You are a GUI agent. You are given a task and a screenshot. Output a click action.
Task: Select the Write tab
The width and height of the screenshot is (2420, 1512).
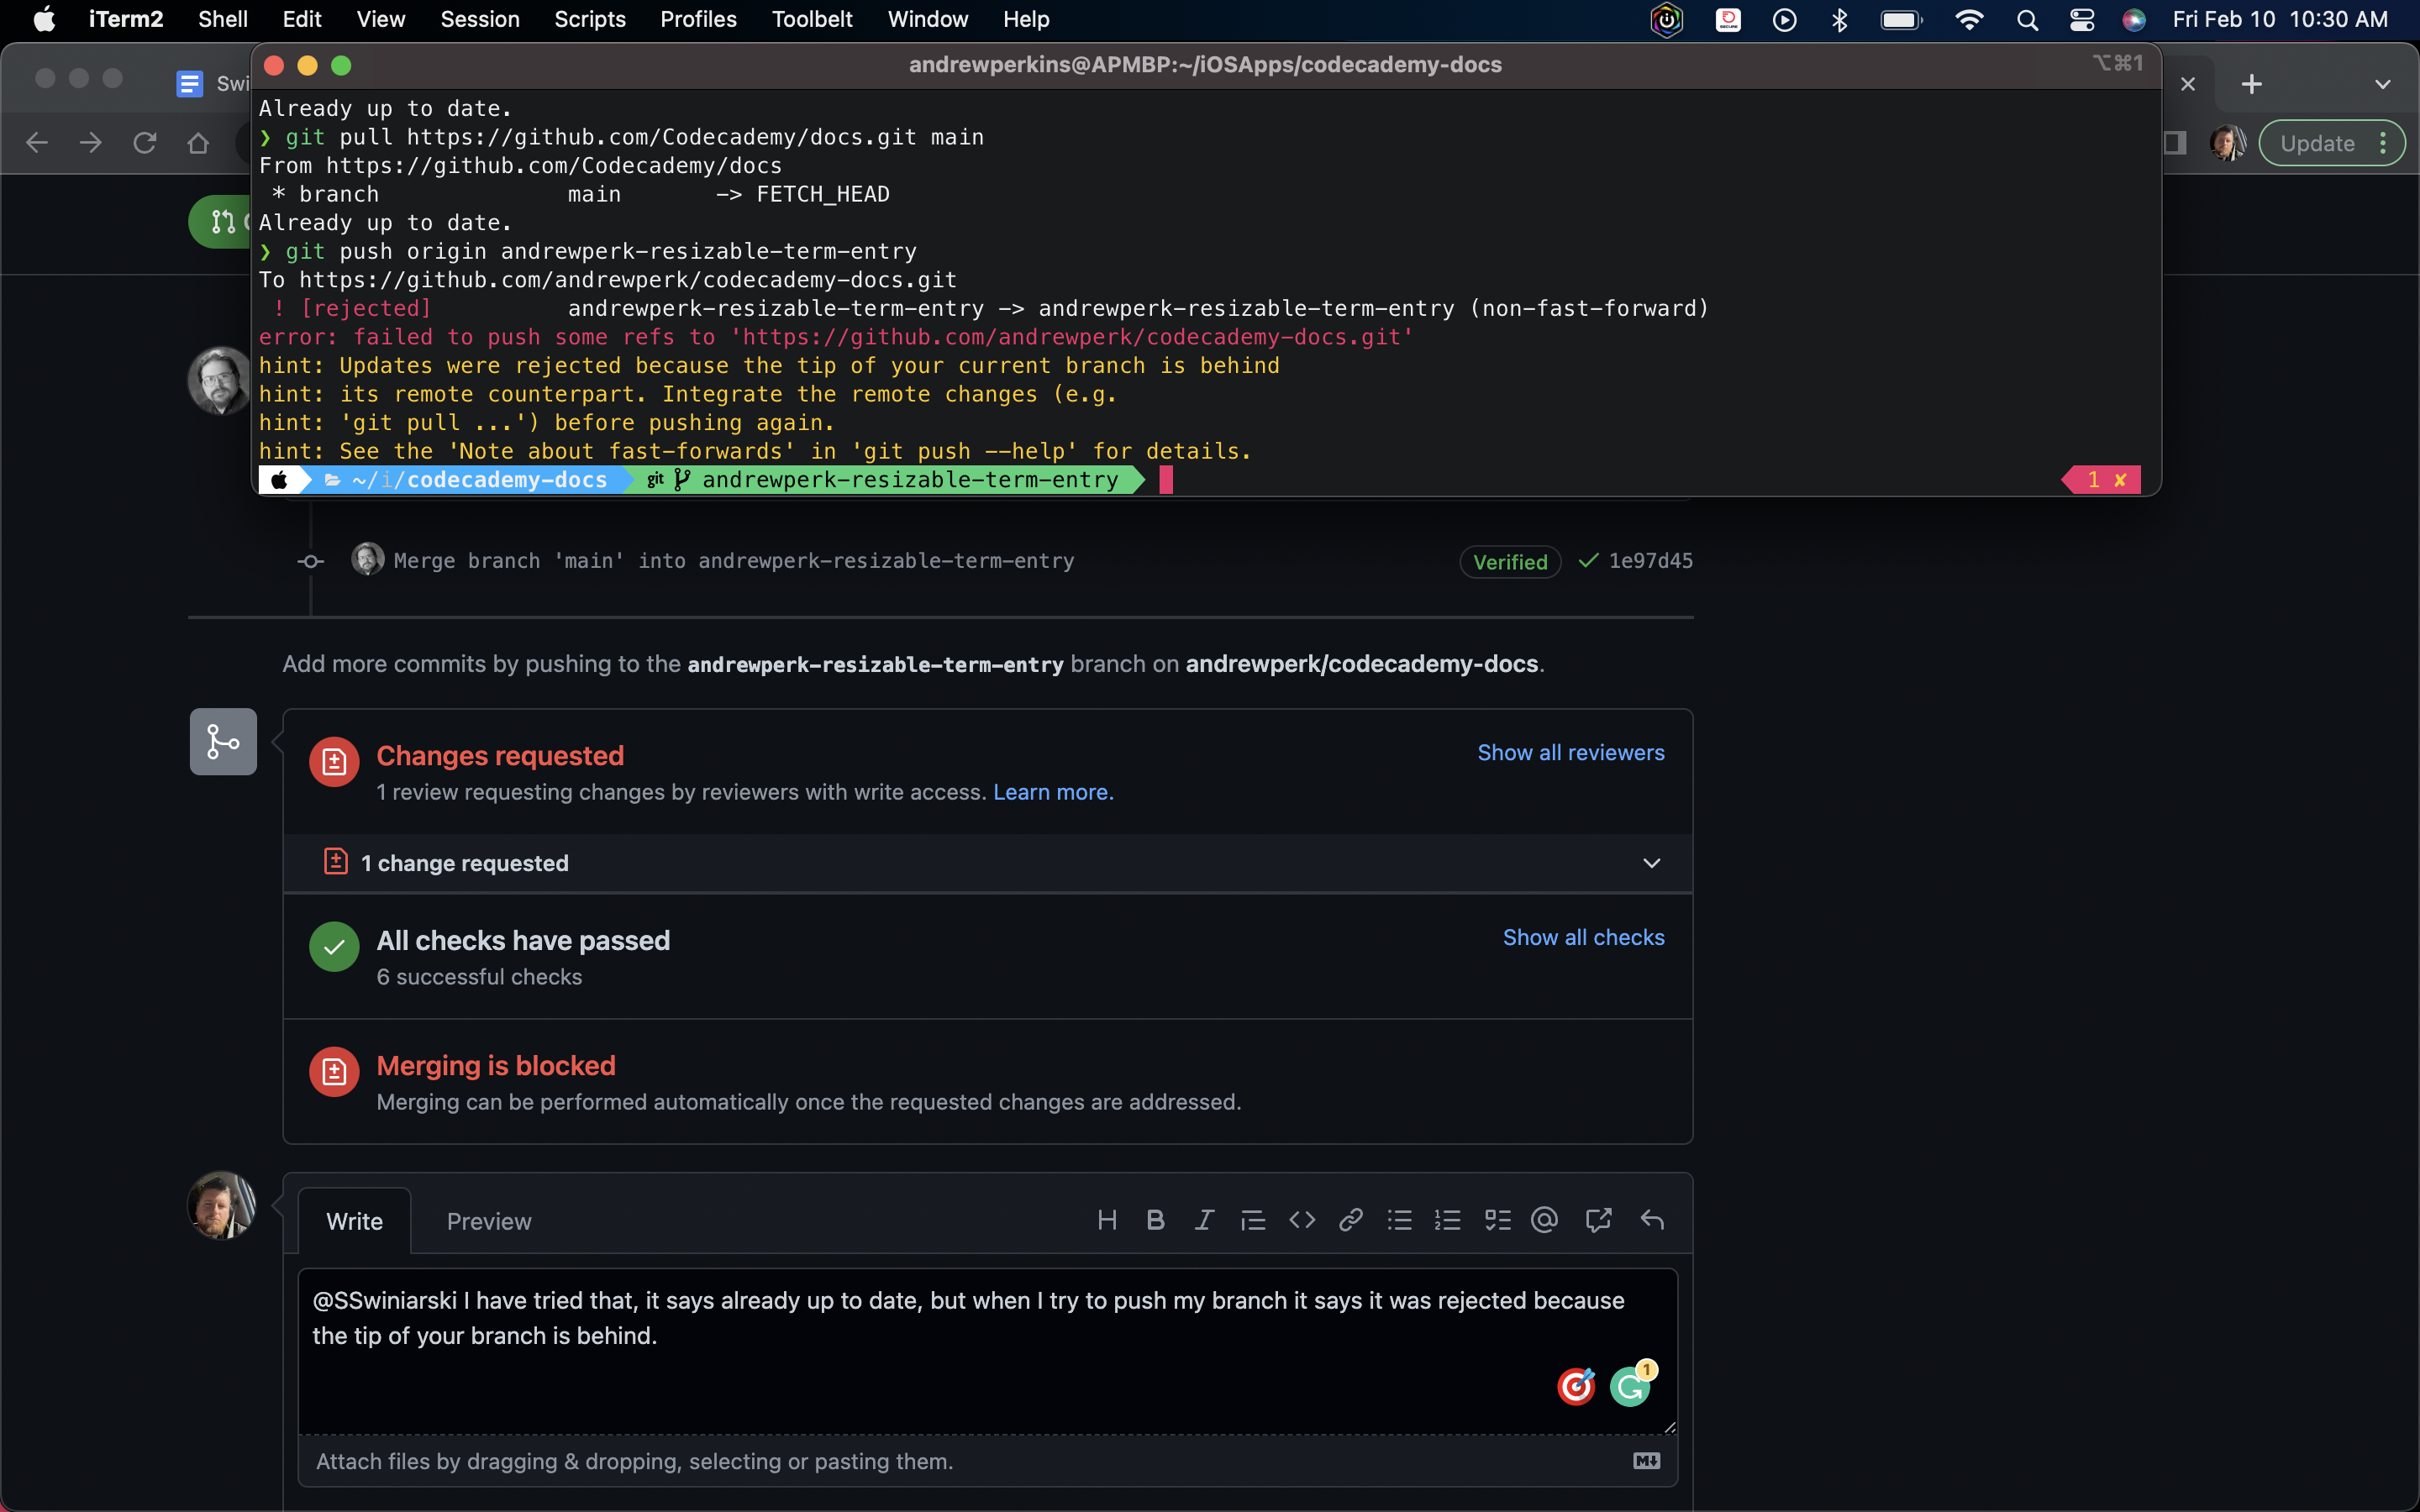coord(355,1221)
